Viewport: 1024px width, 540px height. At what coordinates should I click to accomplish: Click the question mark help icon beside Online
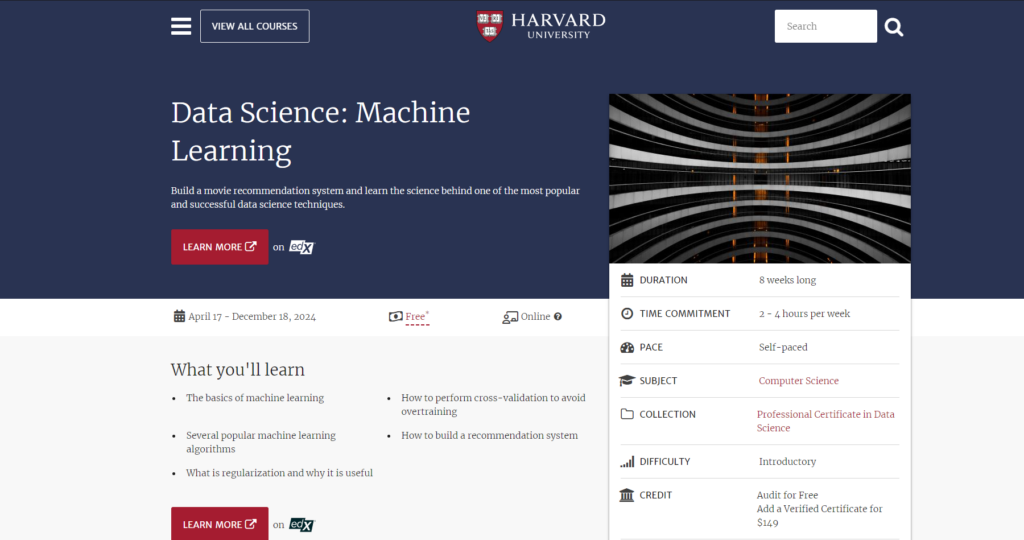(558, 317)
